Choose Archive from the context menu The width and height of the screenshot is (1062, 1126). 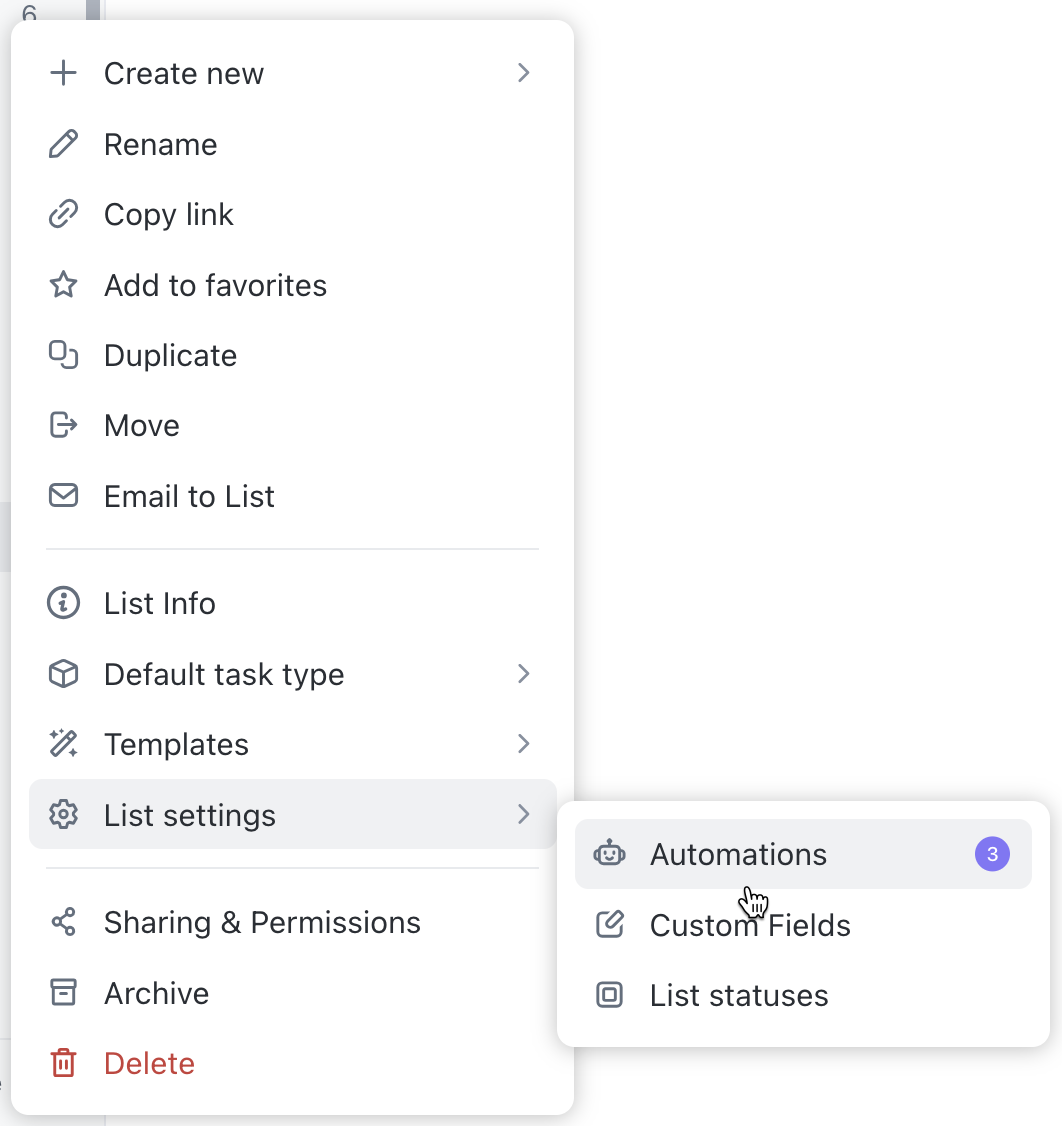tap(156, 993)
